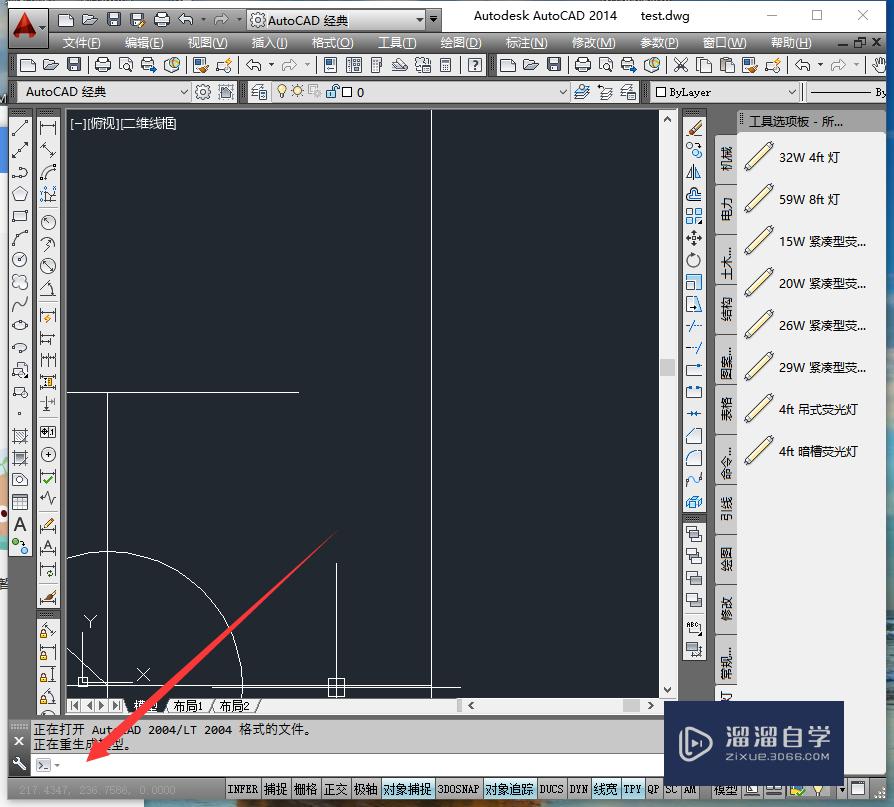
Task: Switch to the 布局1 layout tab
Action: (x=188, y=705)
